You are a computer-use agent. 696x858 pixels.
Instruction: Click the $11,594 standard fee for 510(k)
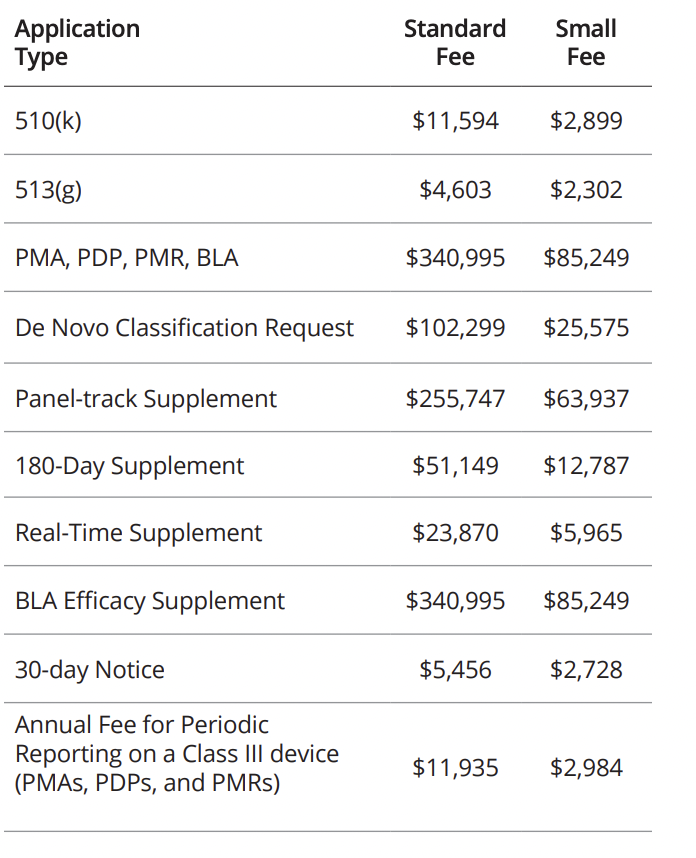pos(455,121)
